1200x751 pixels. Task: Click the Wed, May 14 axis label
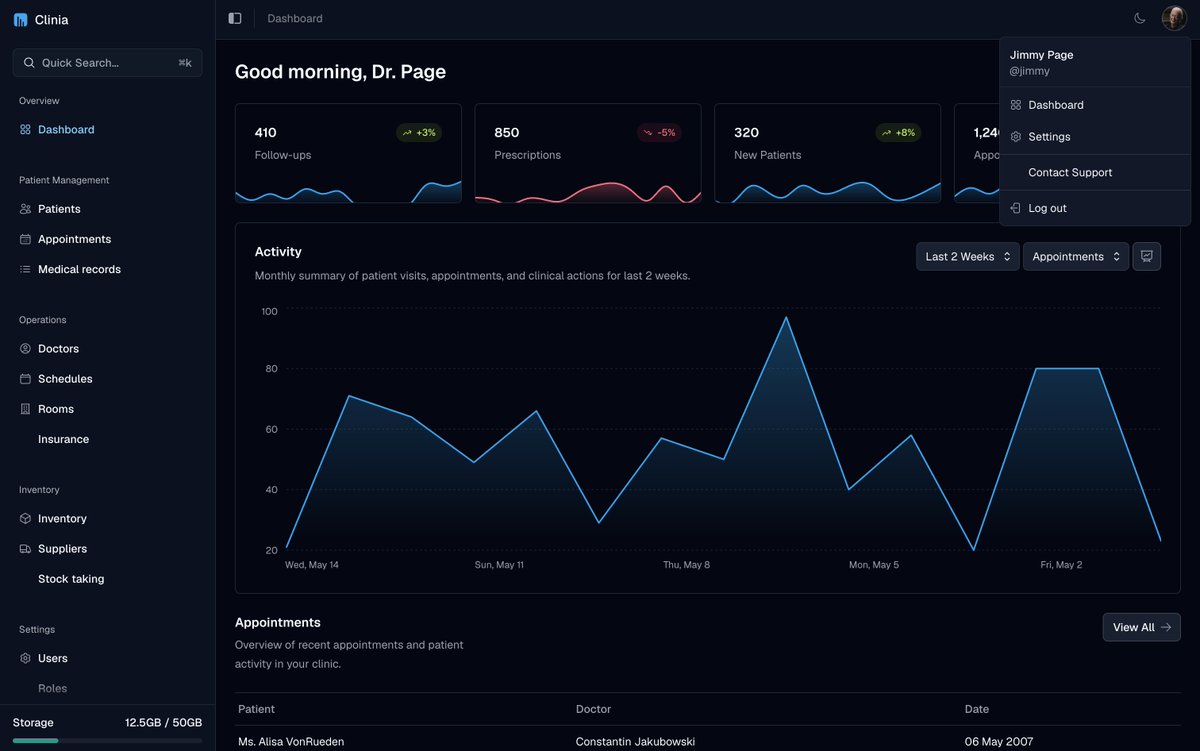312,565
